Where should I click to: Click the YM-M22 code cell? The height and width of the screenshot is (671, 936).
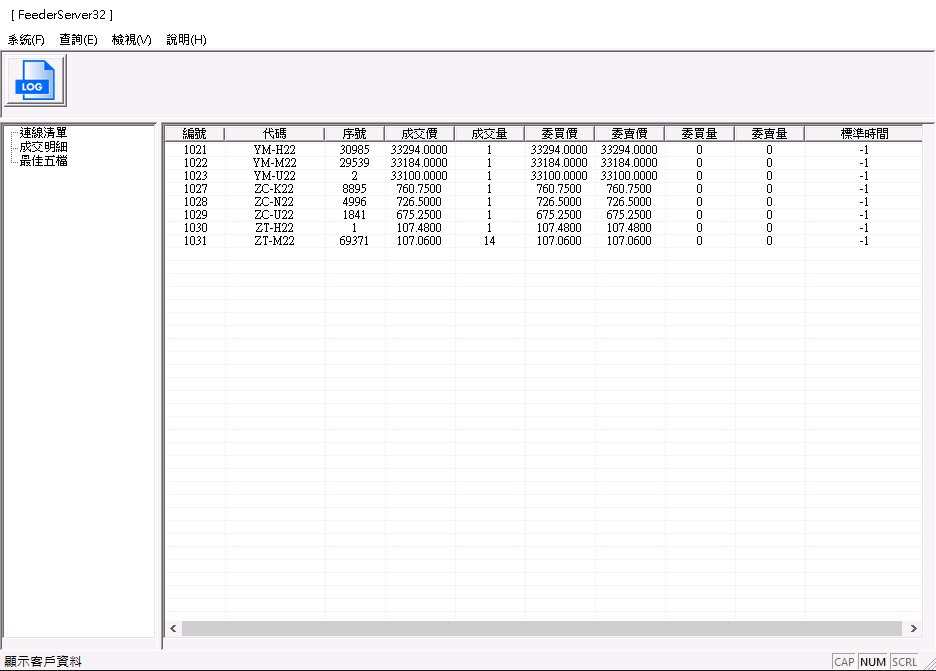pyautogui.click(x=275, y=163)
